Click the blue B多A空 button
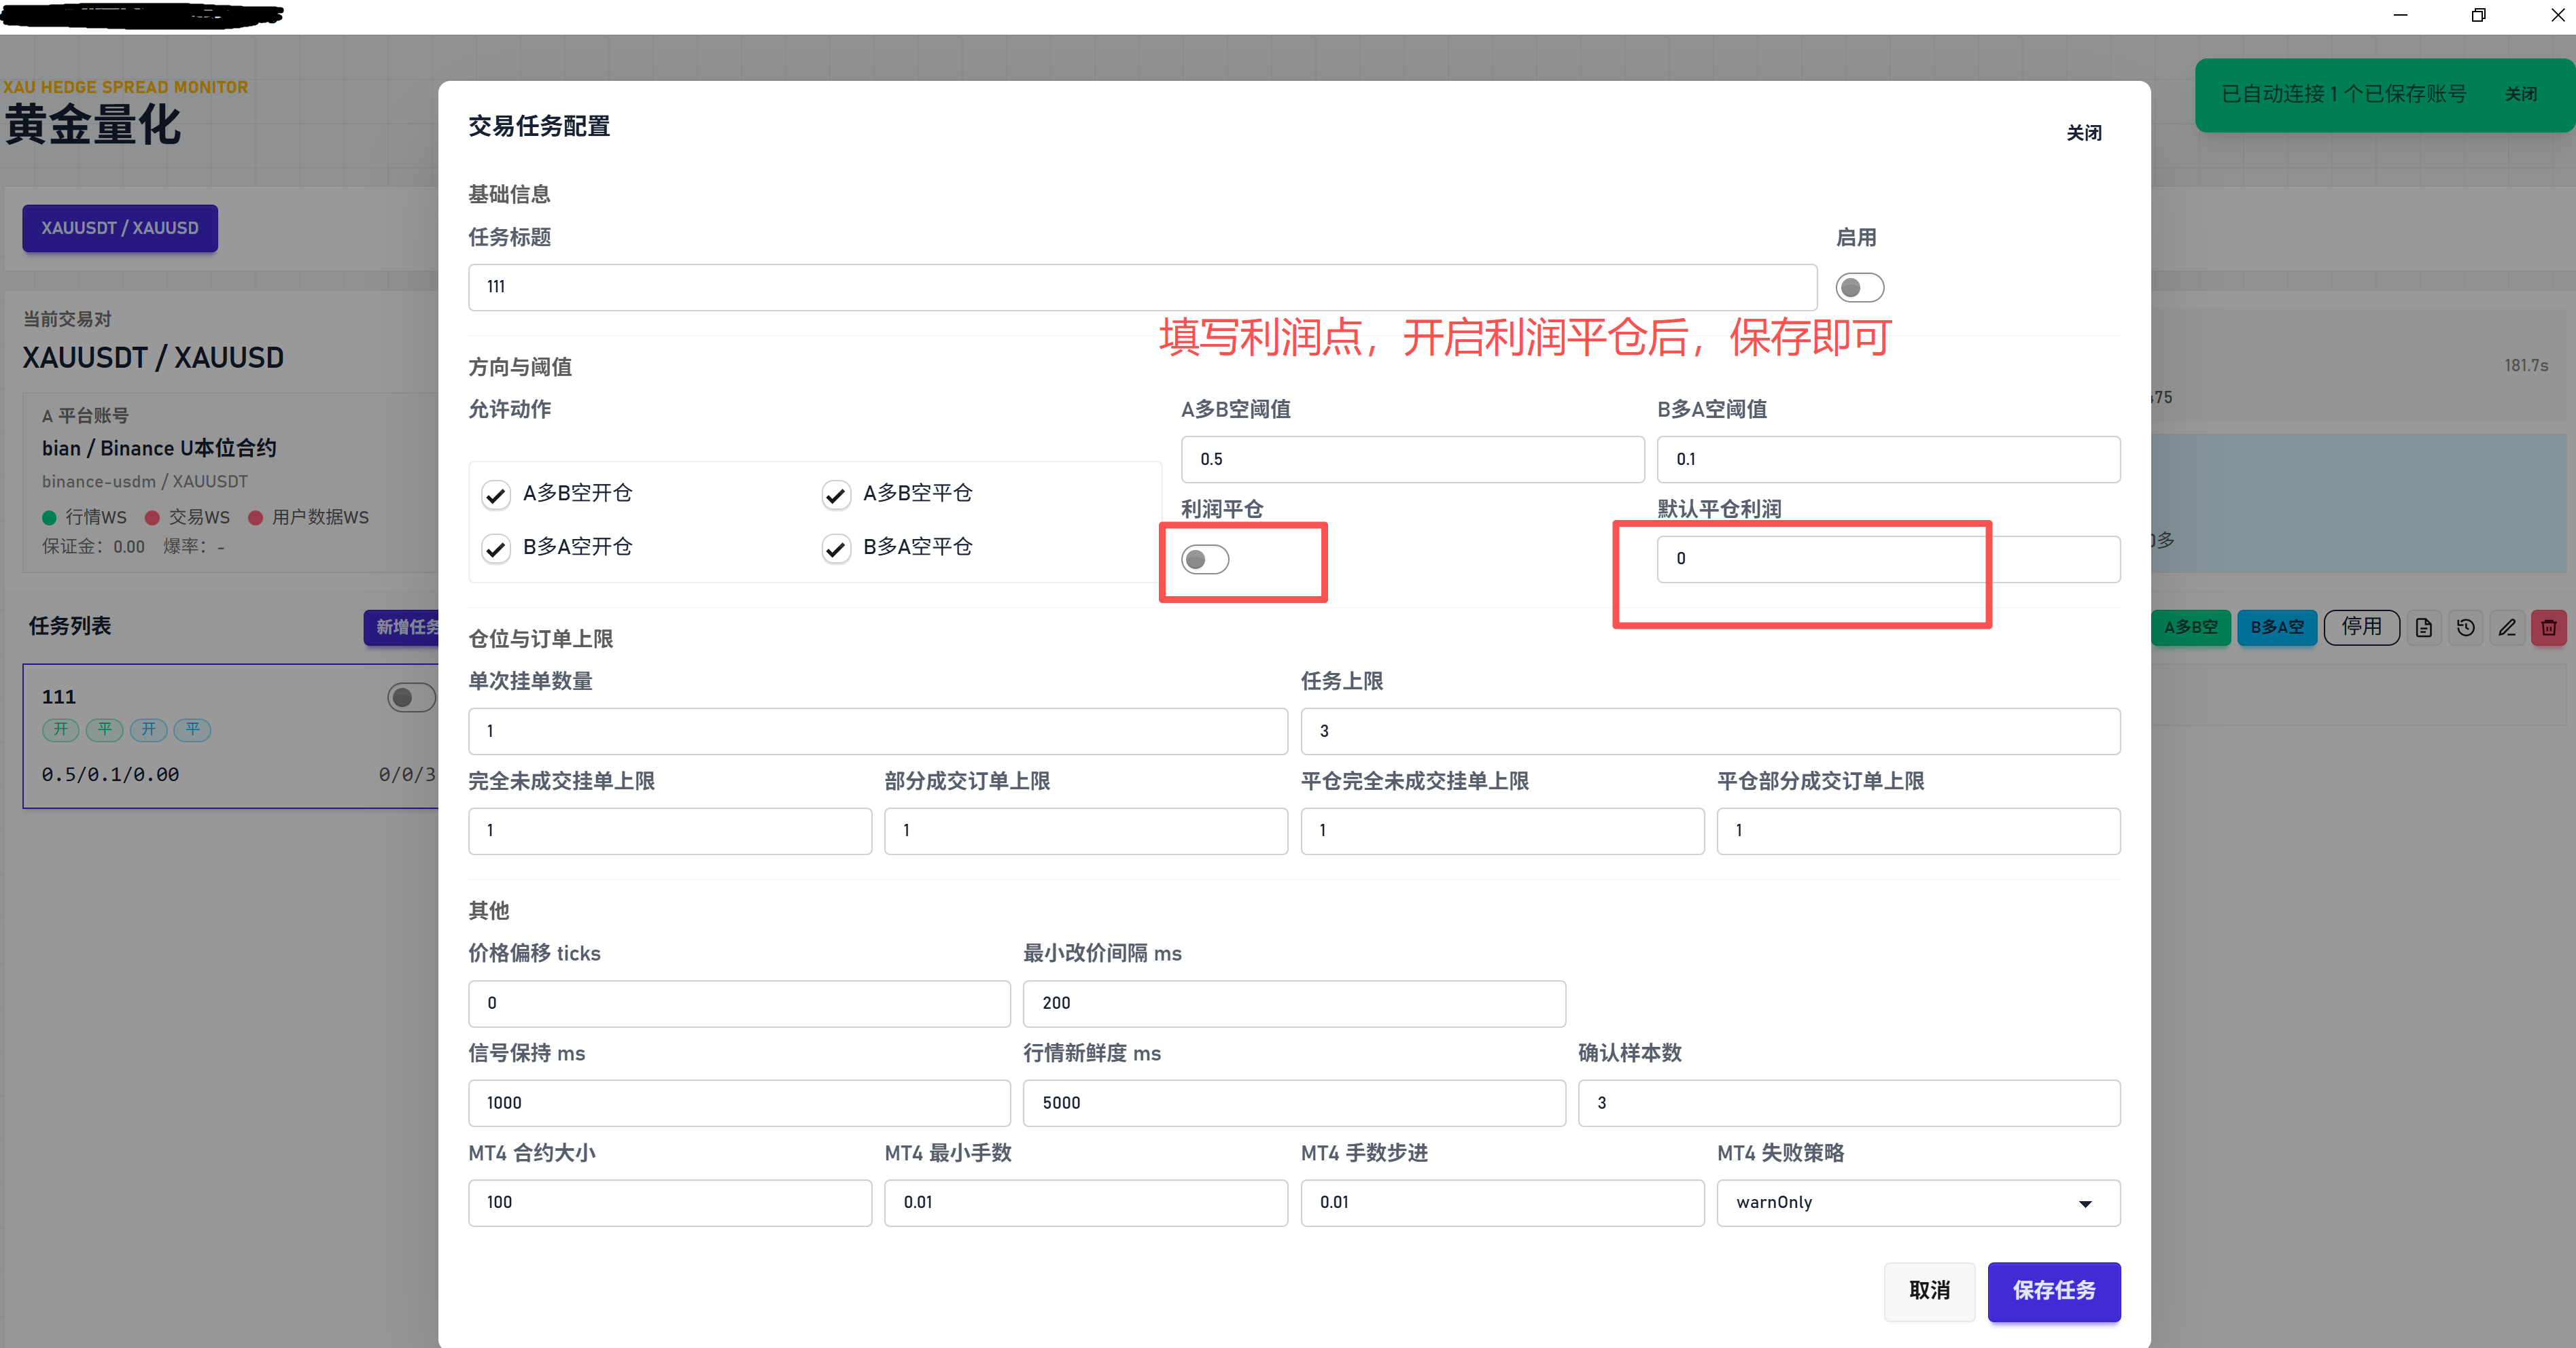The height and width of the screenshot is (1348, 2576). point(2276,628)
